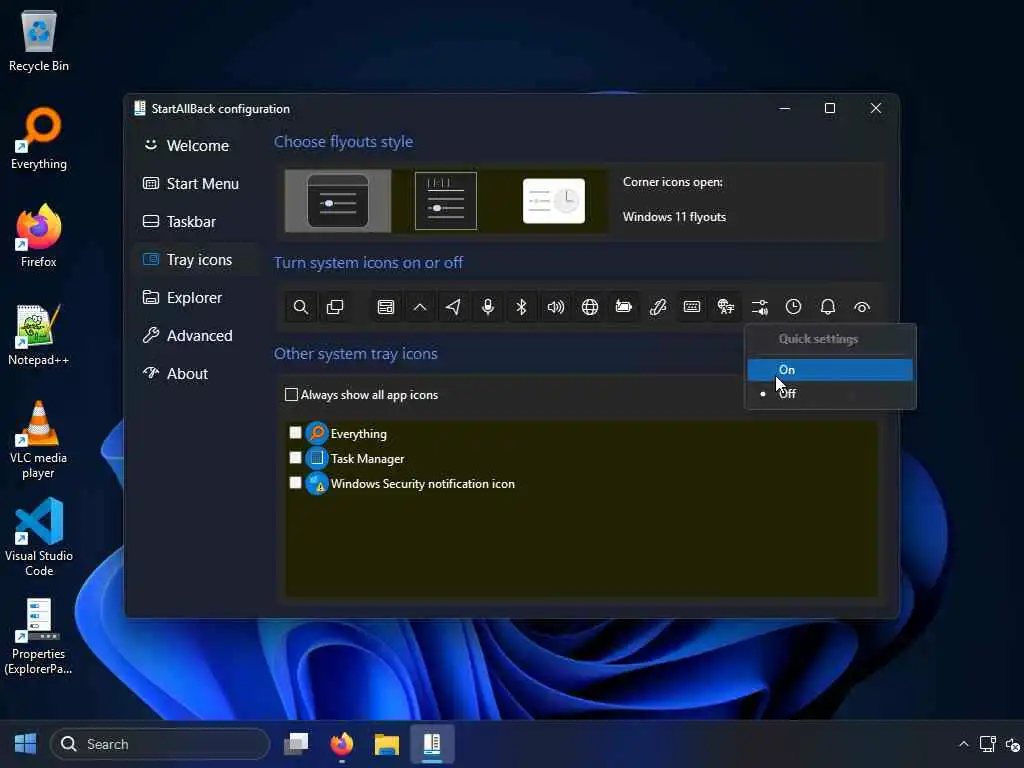1024x768 pixels.
Task: Click Windows Security shield icon in list
Action: click(x=317, y=483)
